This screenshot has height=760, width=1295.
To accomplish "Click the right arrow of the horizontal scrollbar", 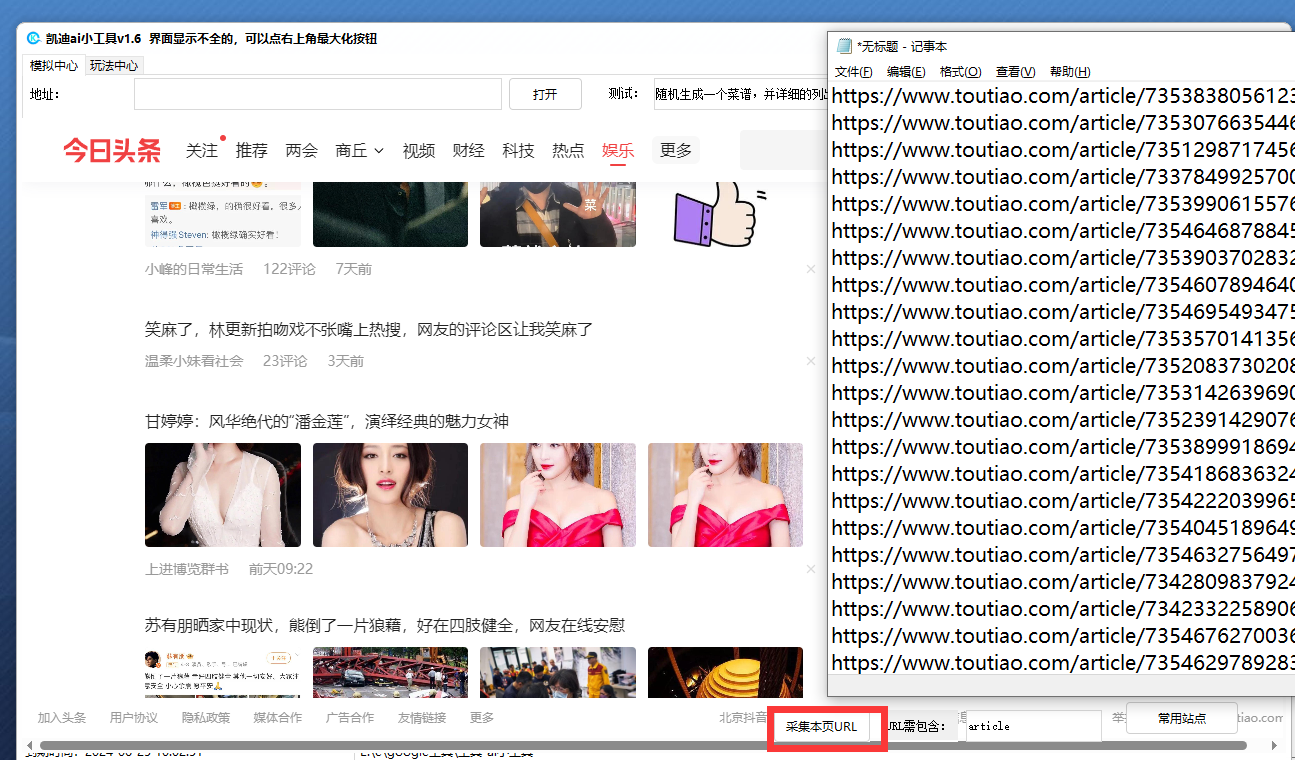I will [1274, 745].
